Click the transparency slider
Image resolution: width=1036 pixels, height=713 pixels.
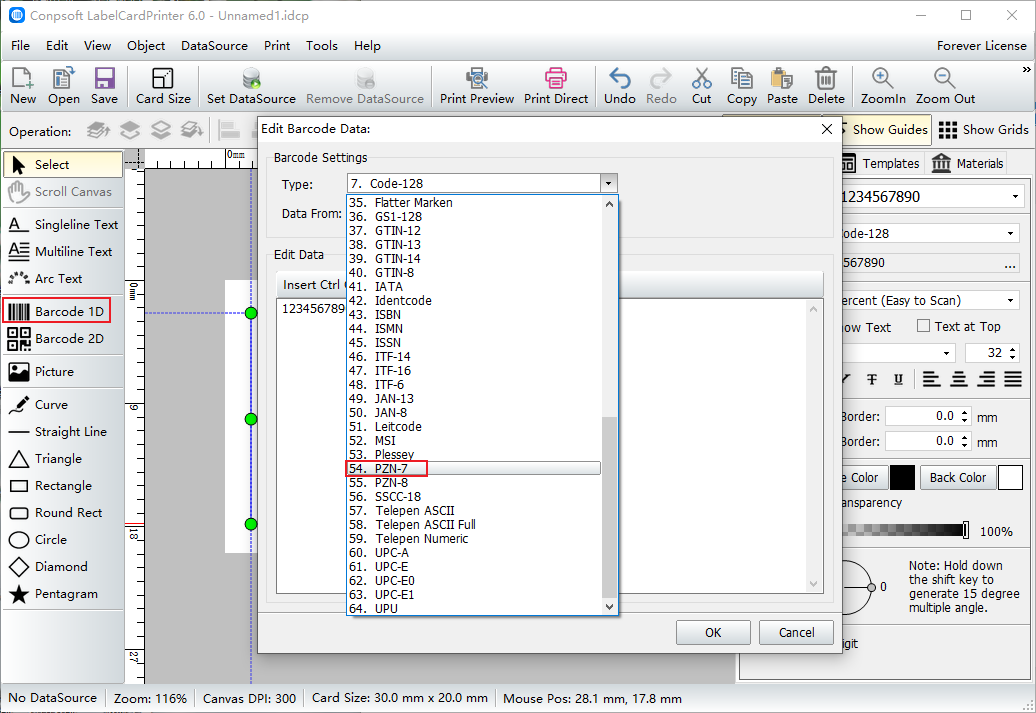pyautogui.click(x=906, y=530)
